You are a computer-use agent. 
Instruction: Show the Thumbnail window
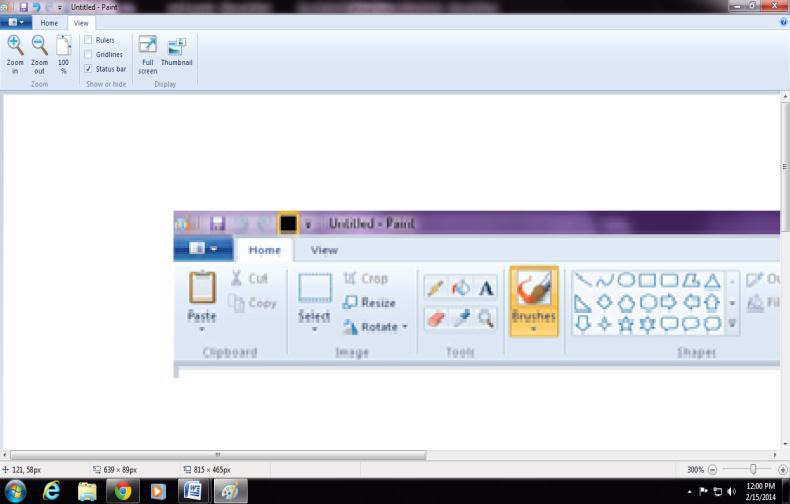click(x=176, y=51)
